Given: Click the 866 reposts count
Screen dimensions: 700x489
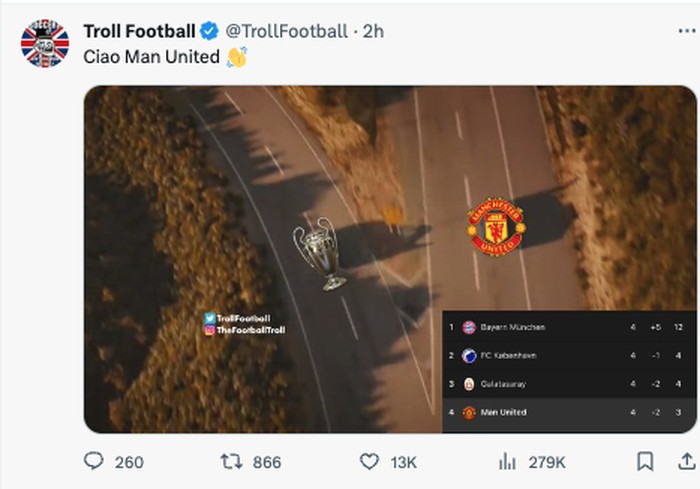Looking at the screenshot, I should (266, 462).
